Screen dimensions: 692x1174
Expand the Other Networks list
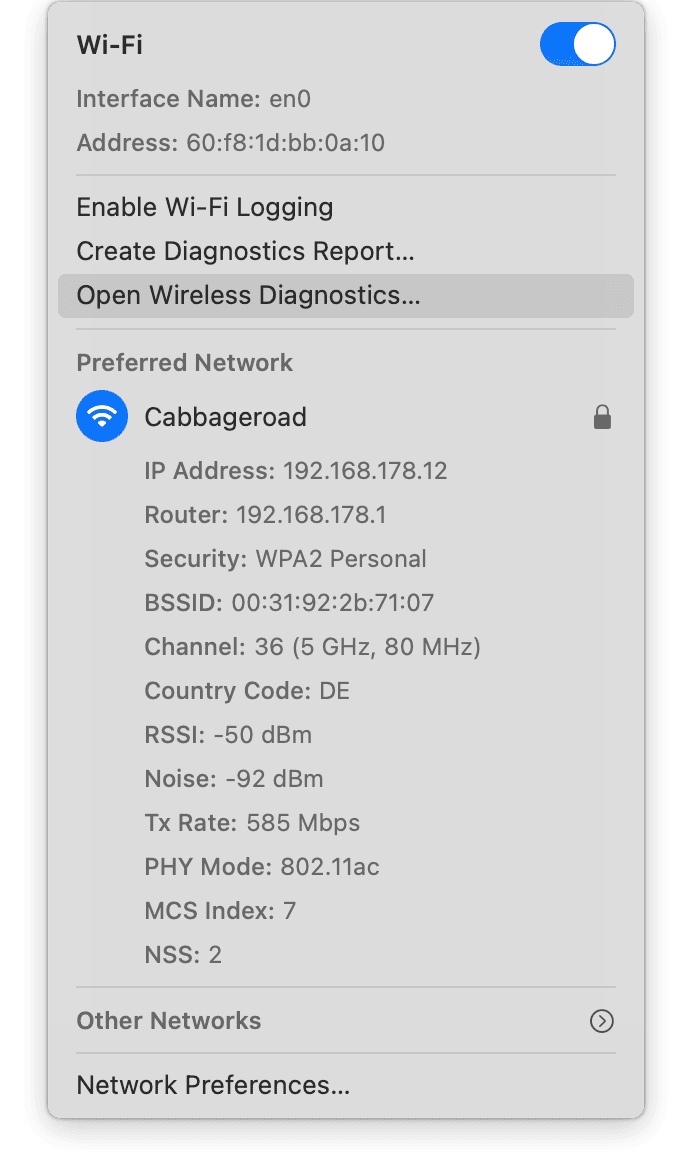pyautogui.click(x=168, y=1021)
